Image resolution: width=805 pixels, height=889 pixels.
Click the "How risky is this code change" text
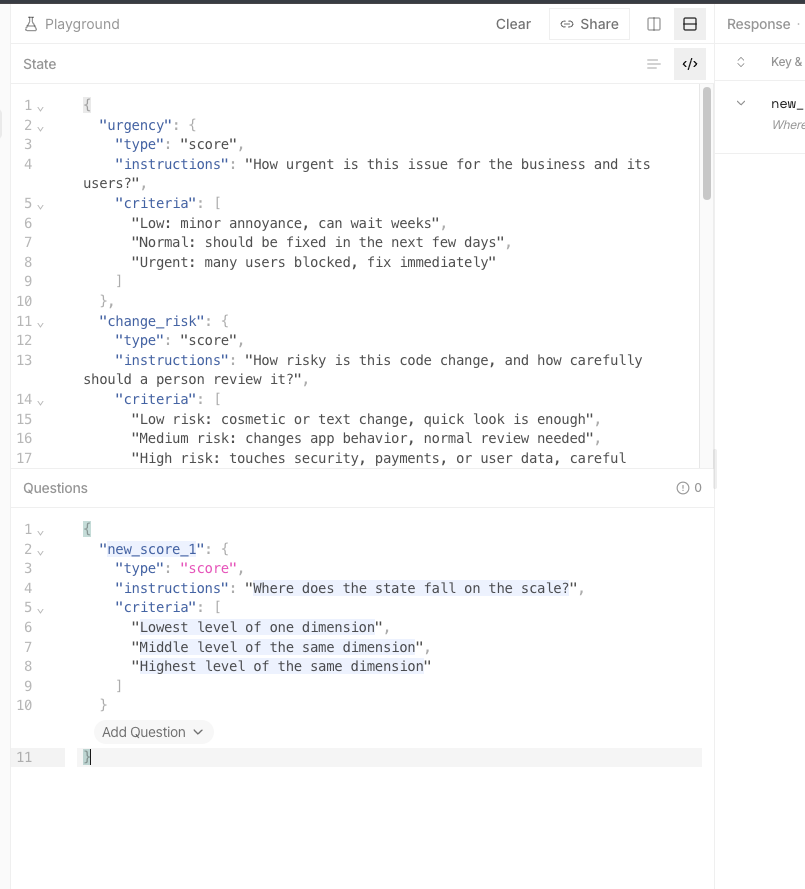[363, 370]
